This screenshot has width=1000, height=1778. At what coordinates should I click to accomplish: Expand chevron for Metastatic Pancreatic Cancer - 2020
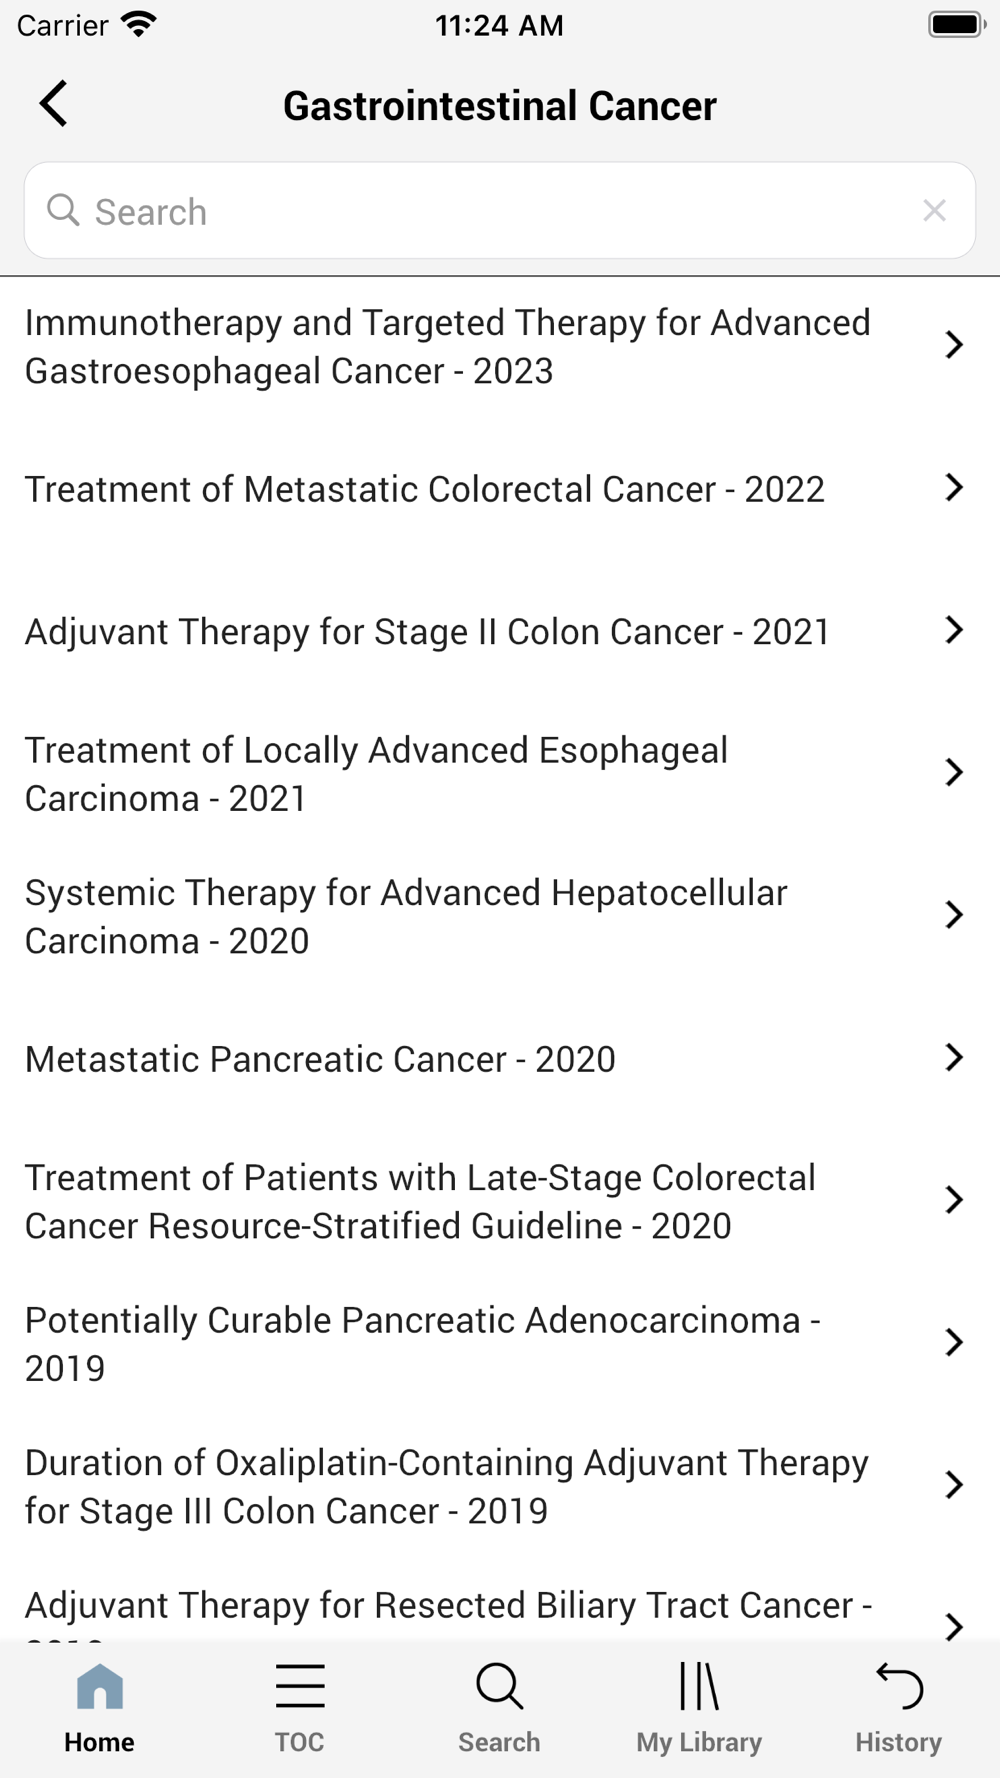click(954, 1057)
